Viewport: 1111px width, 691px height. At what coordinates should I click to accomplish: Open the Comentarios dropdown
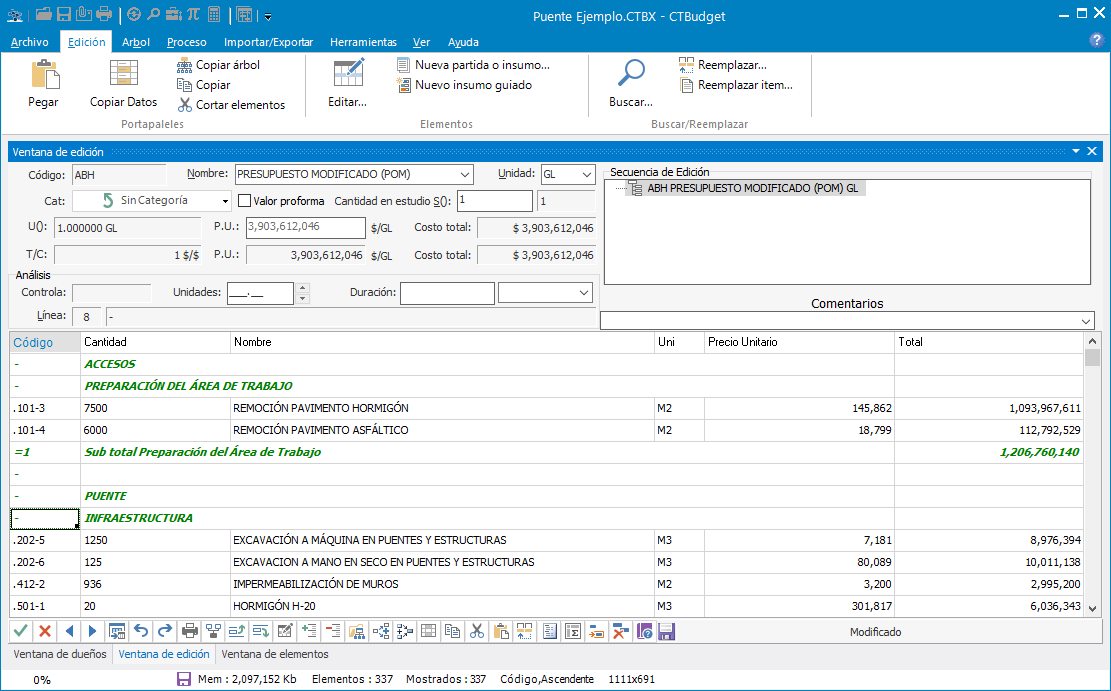(x=1086, y=321)
